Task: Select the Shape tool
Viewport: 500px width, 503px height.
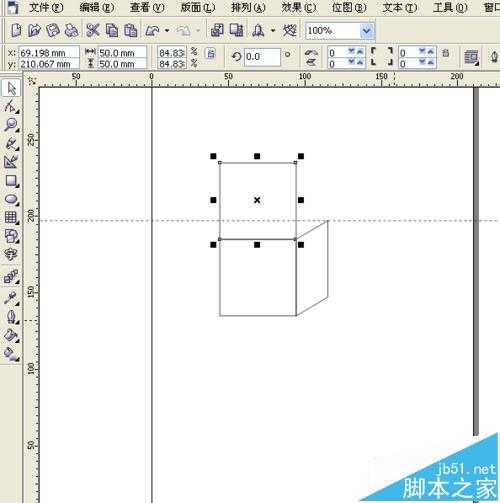Action: 11,107
